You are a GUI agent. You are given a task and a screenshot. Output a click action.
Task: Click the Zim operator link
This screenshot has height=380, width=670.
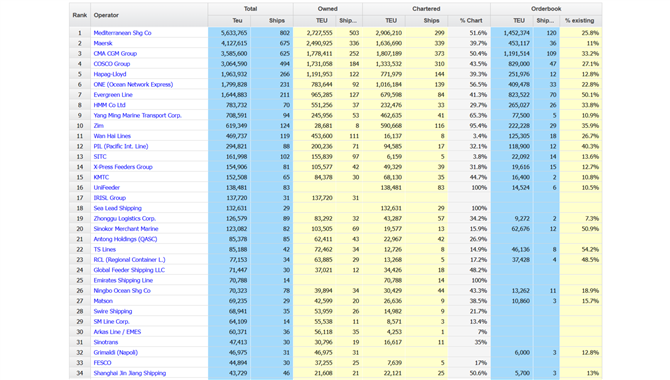pyautogui.click(x=98, y=126)
